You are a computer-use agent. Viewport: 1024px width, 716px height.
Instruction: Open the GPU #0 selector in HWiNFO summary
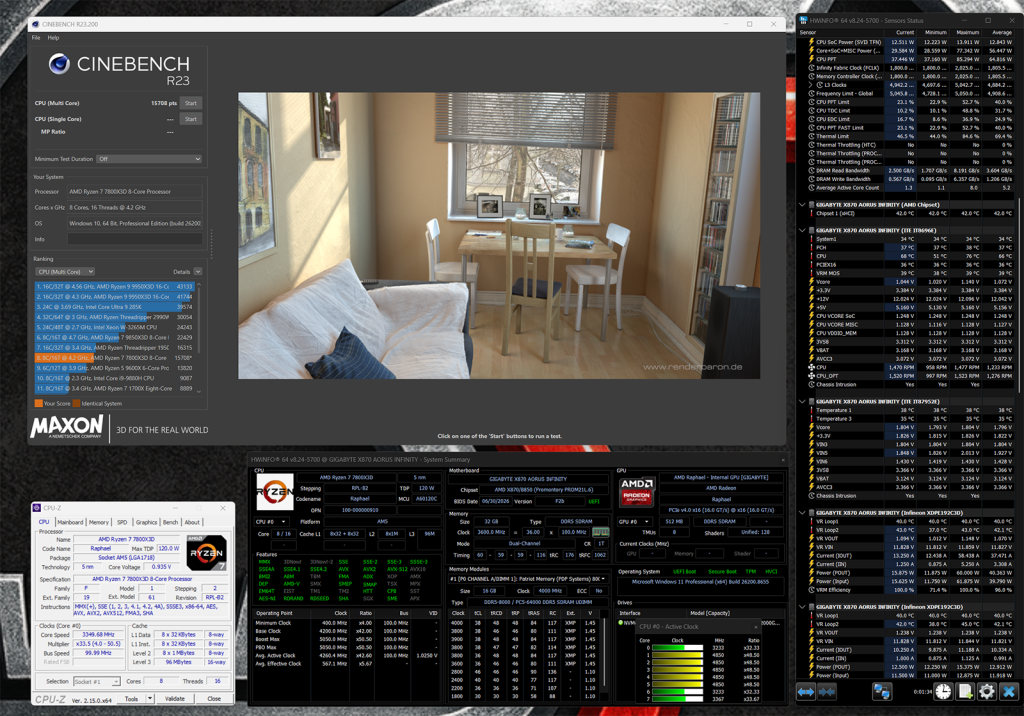pos(635,522)
